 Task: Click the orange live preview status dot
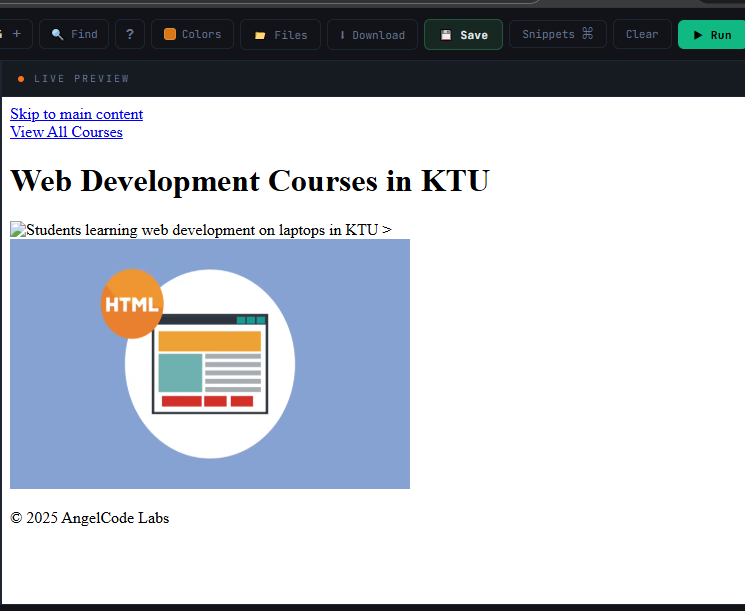21,79
